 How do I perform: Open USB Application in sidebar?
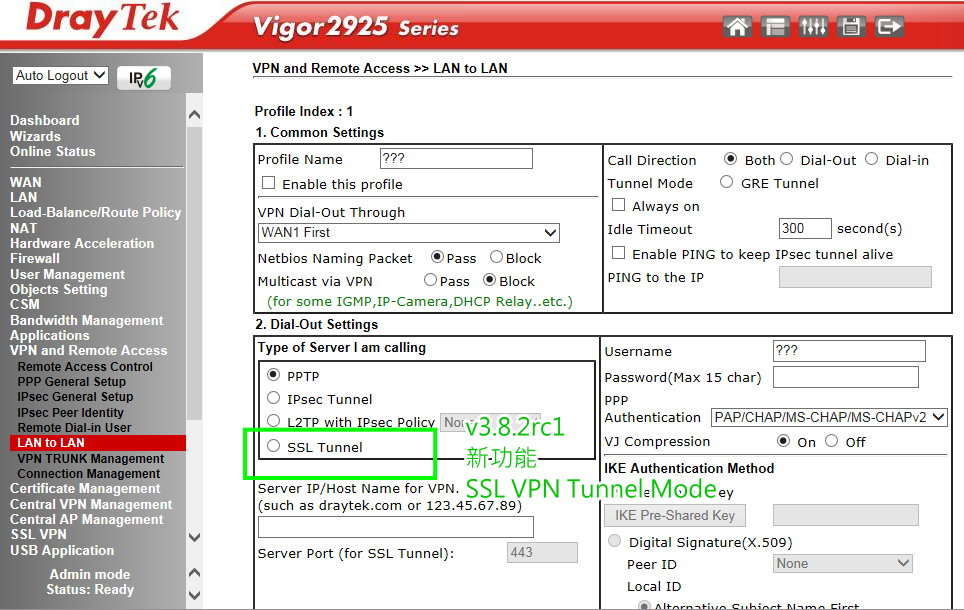click(x=62, y=550)
